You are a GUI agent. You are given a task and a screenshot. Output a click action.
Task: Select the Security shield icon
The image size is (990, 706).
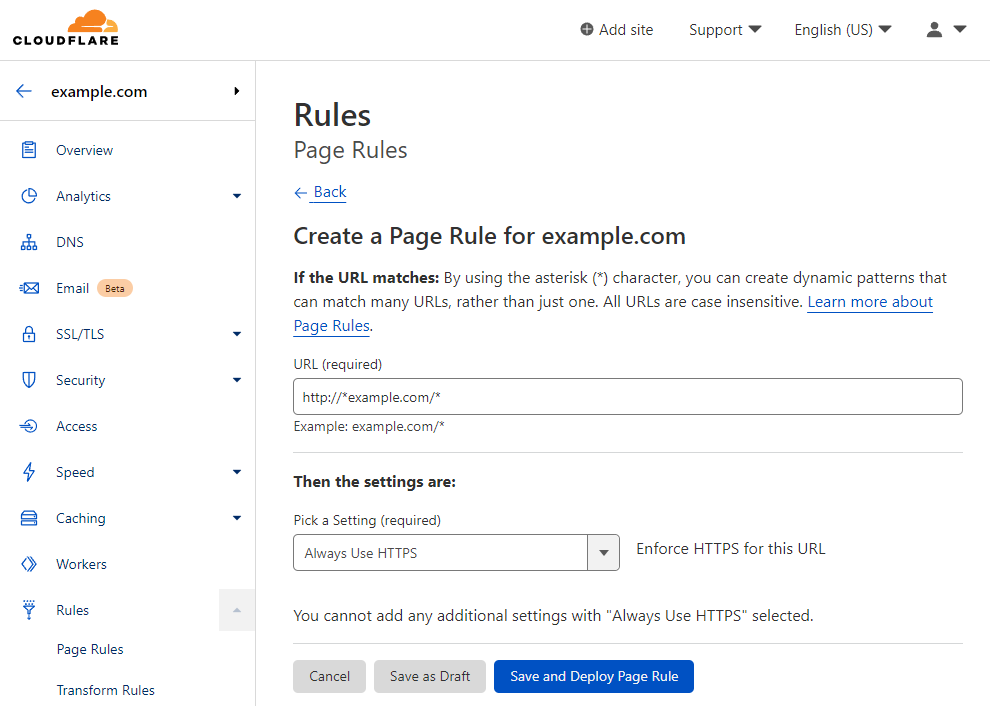28,380
